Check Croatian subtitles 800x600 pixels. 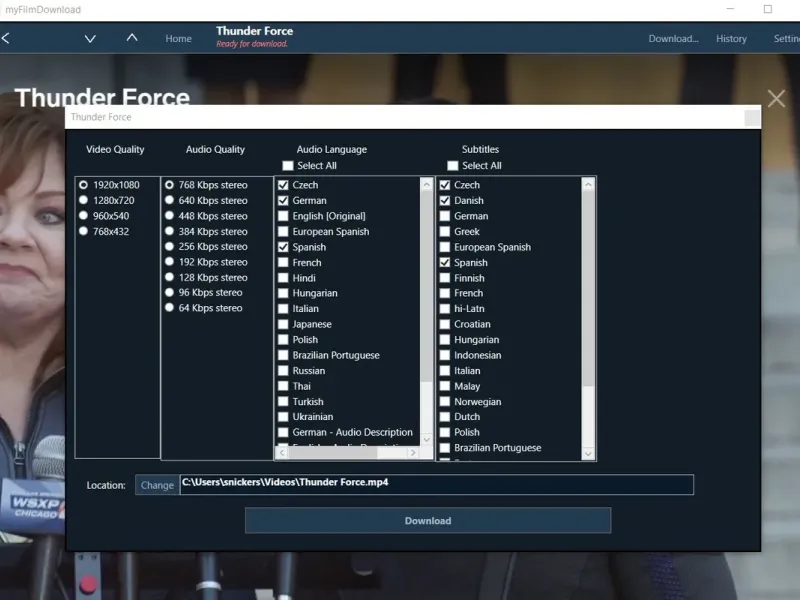point(445,324)
